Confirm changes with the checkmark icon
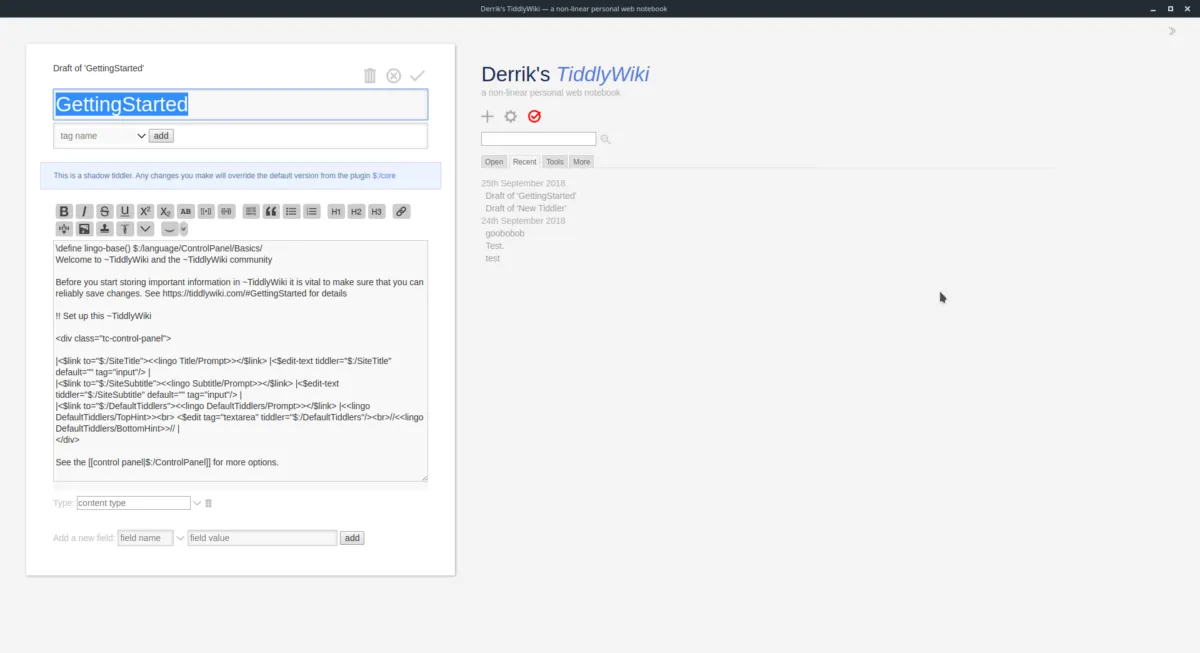Image resolution: width=1200 pixels, height=653 pixels. (418, 76)
